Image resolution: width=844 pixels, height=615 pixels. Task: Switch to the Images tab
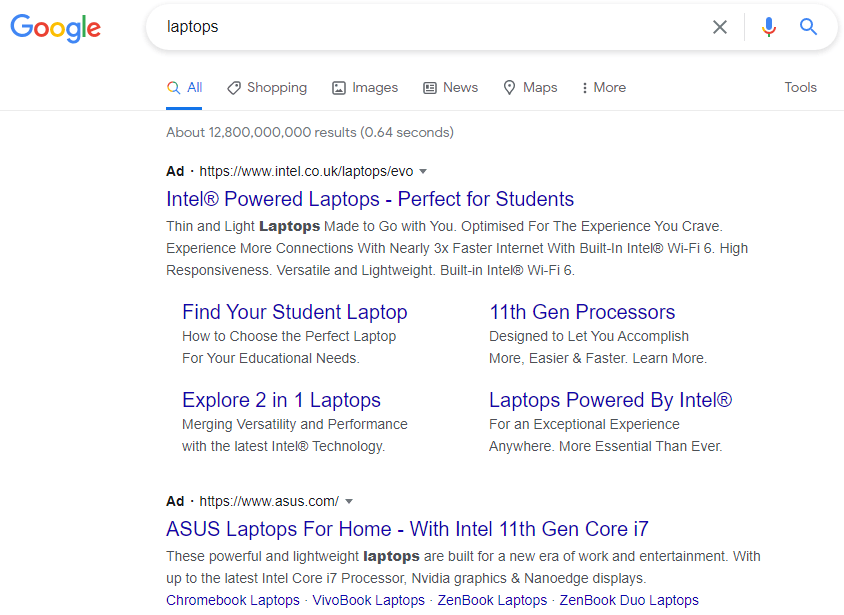coord(365,87)
